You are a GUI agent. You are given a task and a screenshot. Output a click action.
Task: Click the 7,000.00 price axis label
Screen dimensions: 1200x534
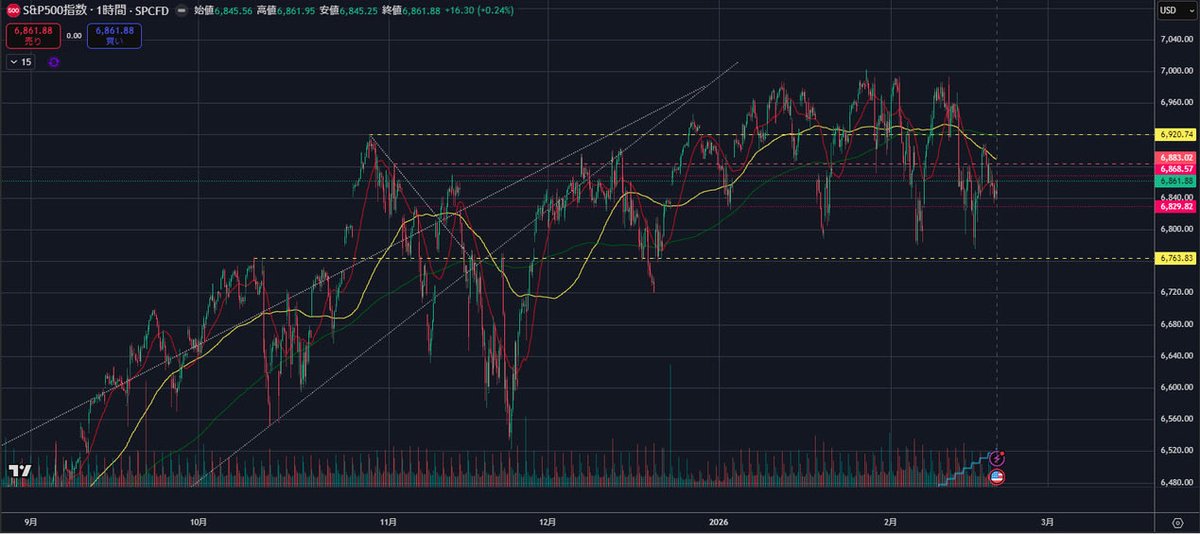[x=1178, y=71]
